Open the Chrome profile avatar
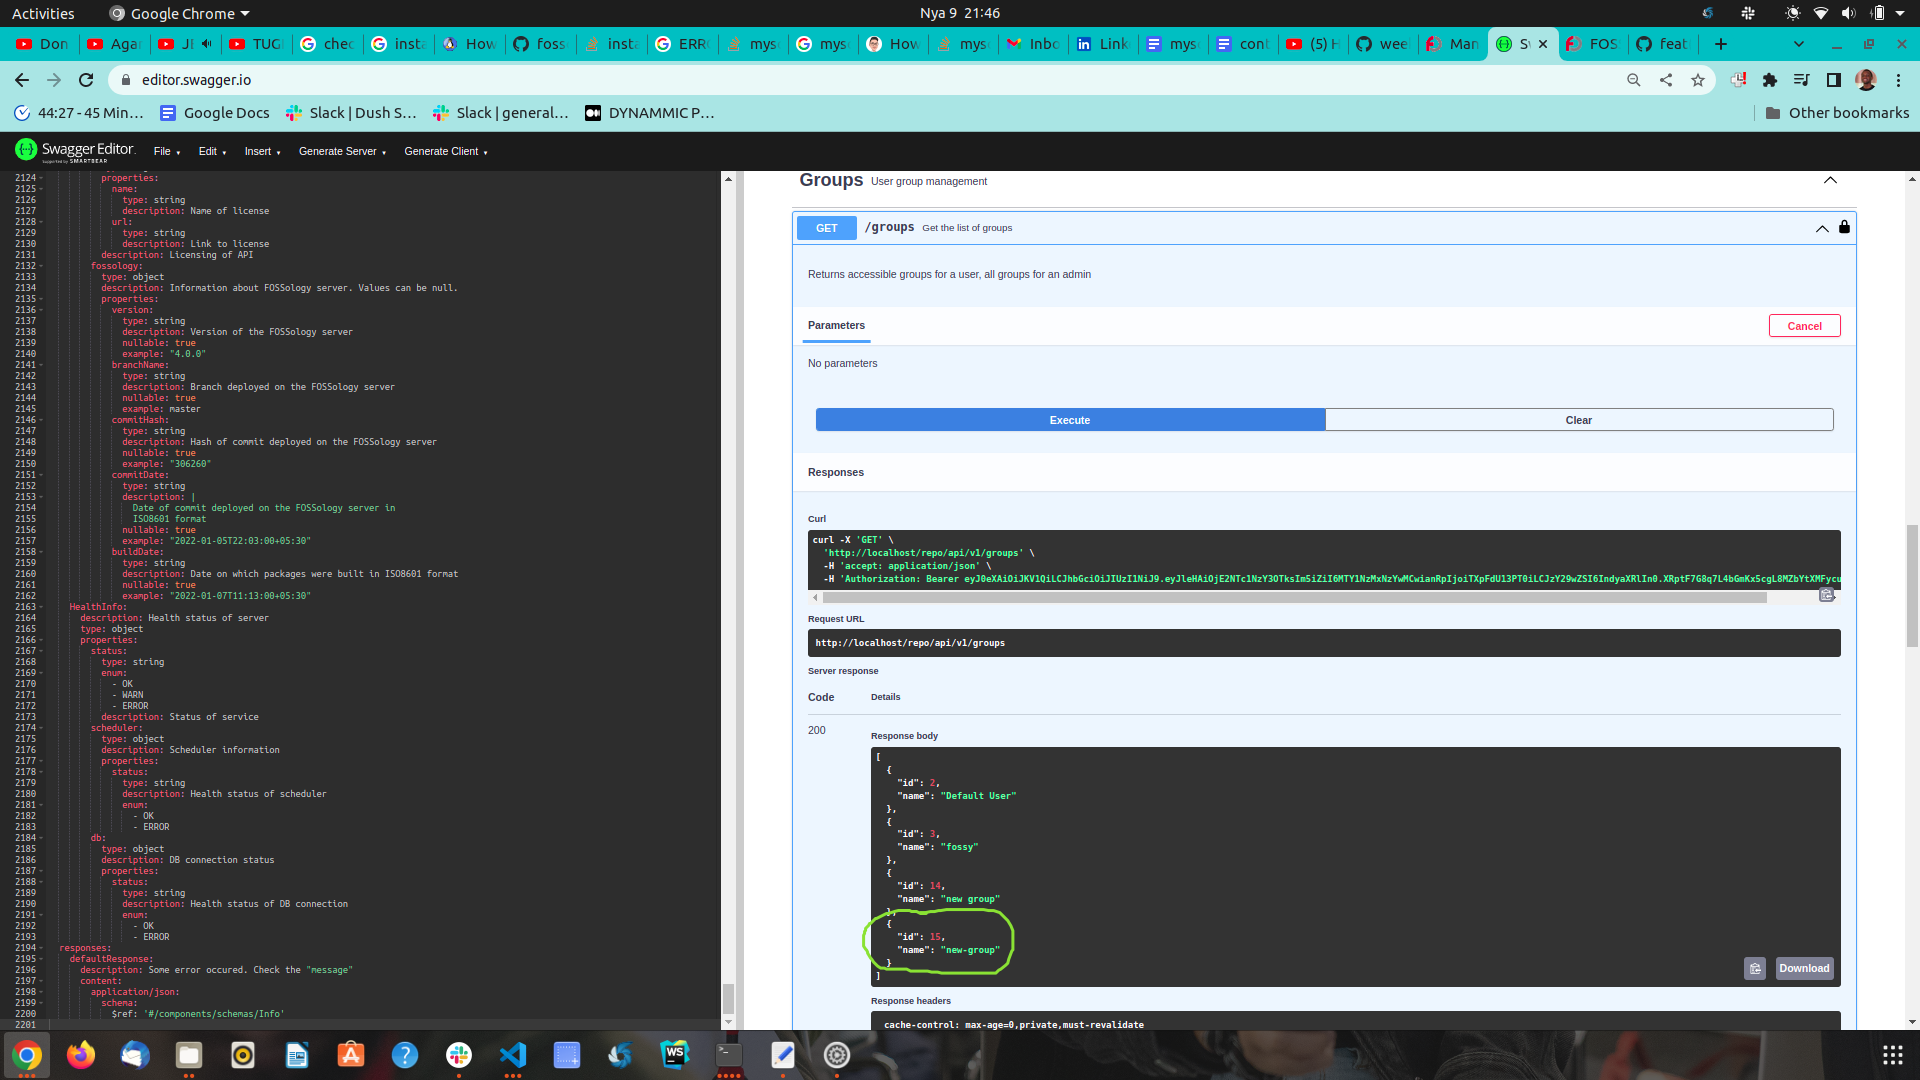 [1865, 80]
